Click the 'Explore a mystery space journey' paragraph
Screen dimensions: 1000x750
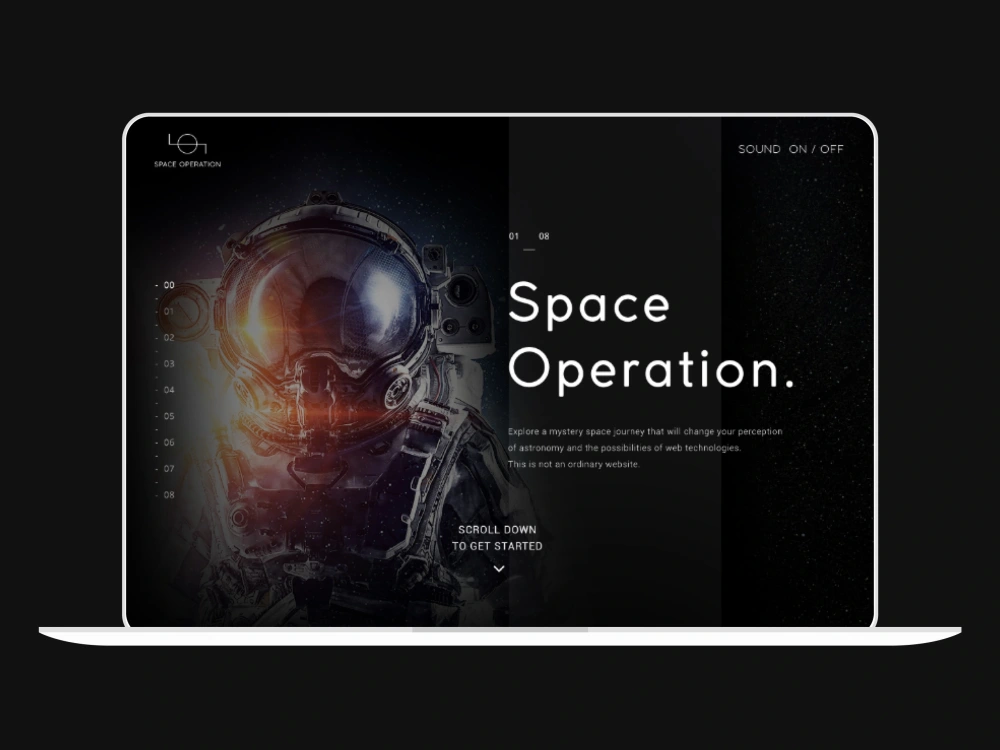click(645, 448)
